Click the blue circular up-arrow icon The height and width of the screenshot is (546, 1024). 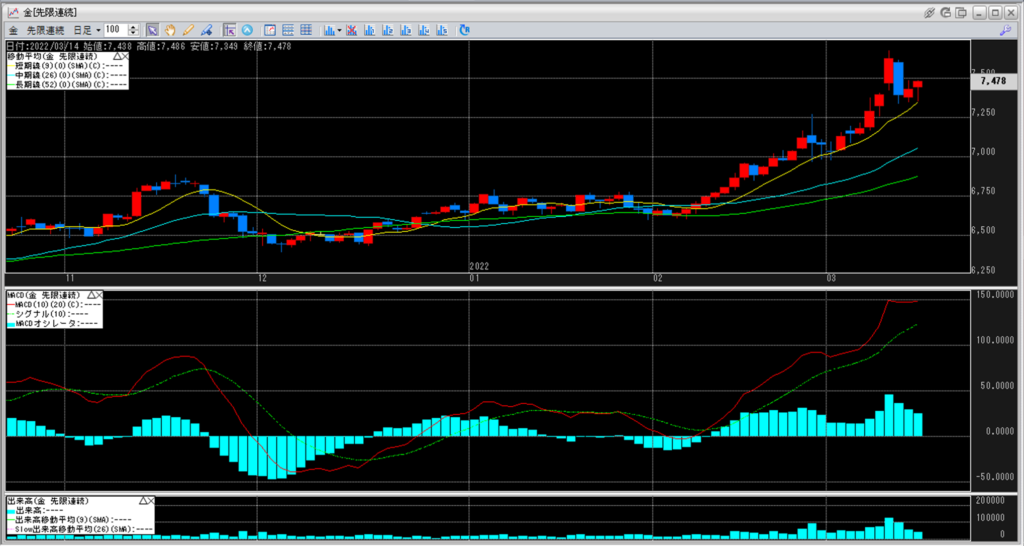coord(247,30)
